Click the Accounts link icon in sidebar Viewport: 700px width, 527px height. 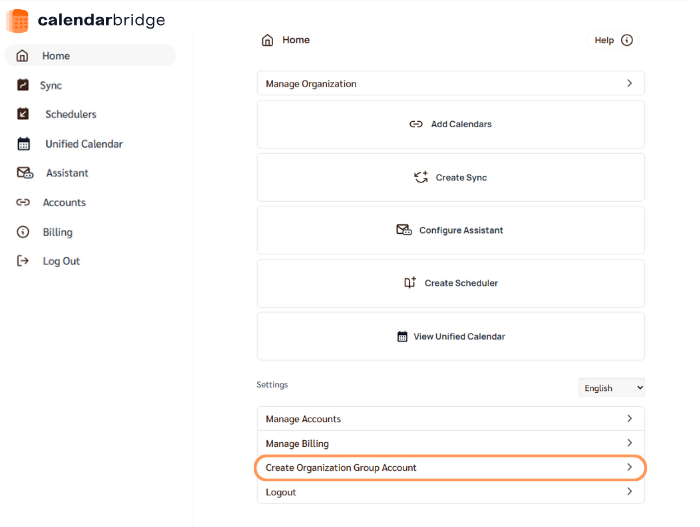tap(23, 202)
